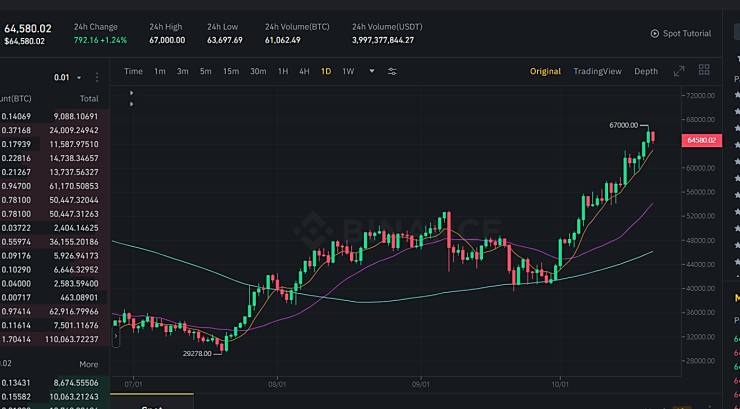Switch to TradingView chart tab
Image resolution: width=740 pixels, height=409 pixels.
pos(597,71)
